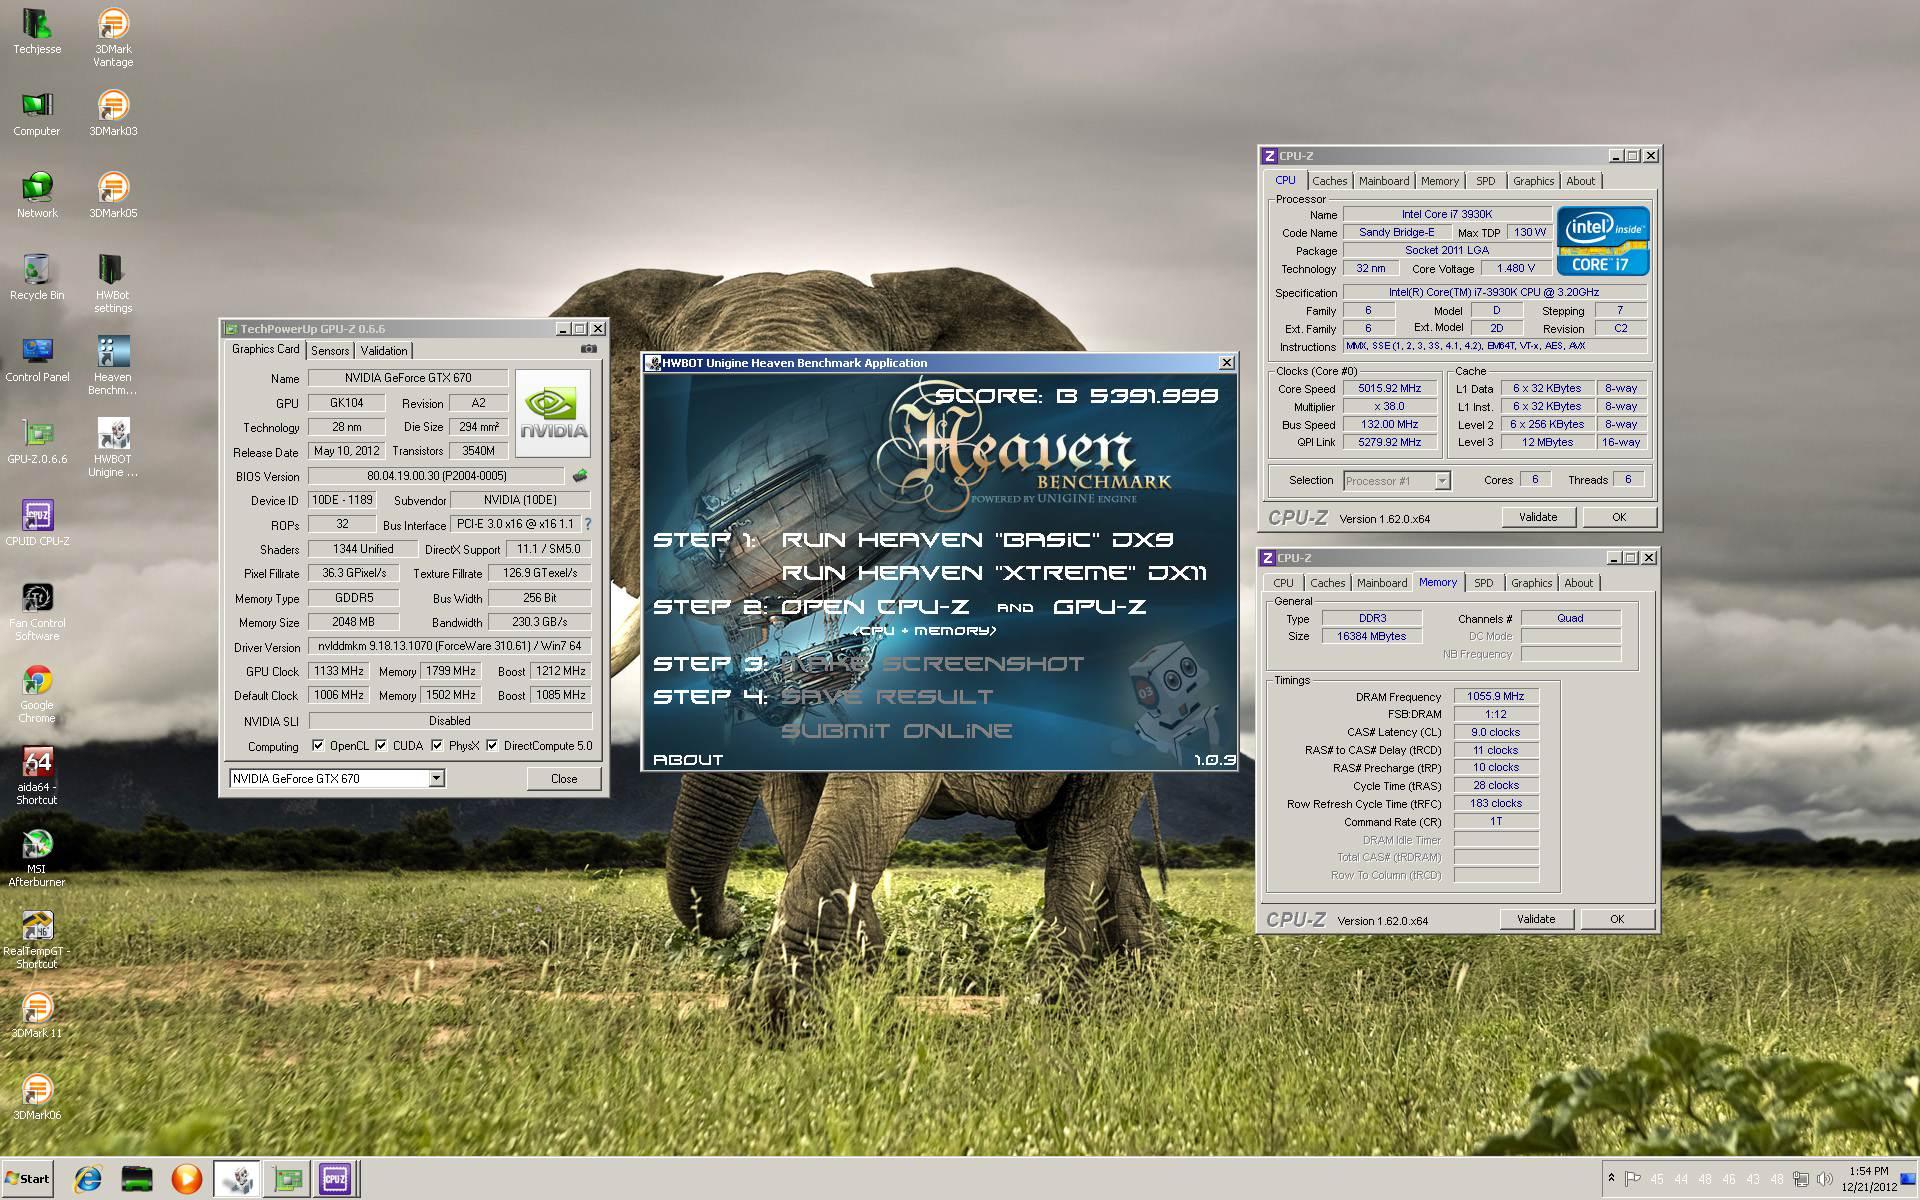The width and height of the screenshot is (1920, 1200).
Task: Open the 3DMark05 shortcut
Action: point(113,196)
